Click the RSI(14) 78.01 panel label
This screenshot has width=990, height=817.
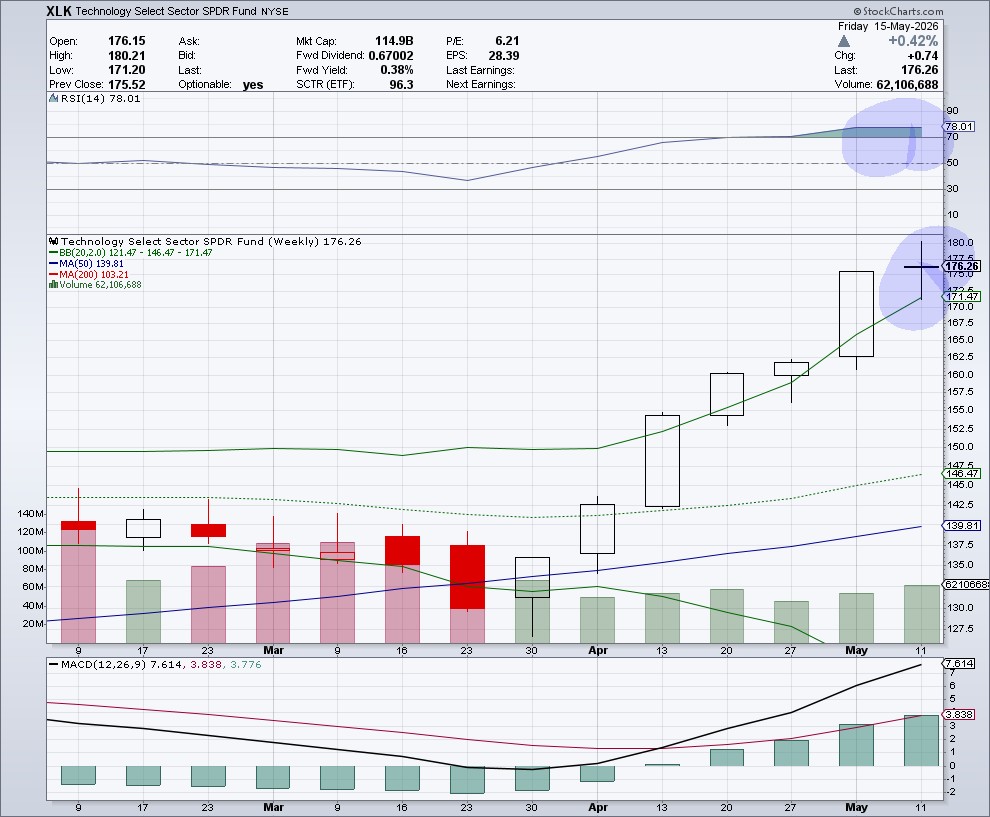[x=100, y=98]
